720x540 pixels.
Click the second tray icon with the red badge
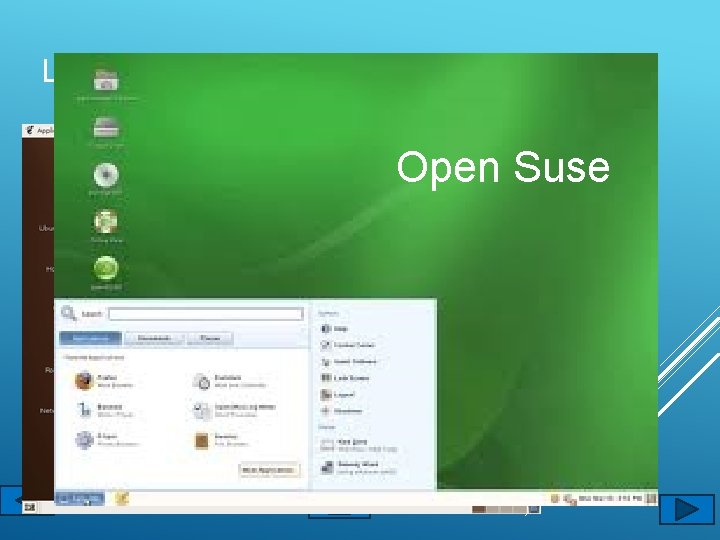point(569,499)
